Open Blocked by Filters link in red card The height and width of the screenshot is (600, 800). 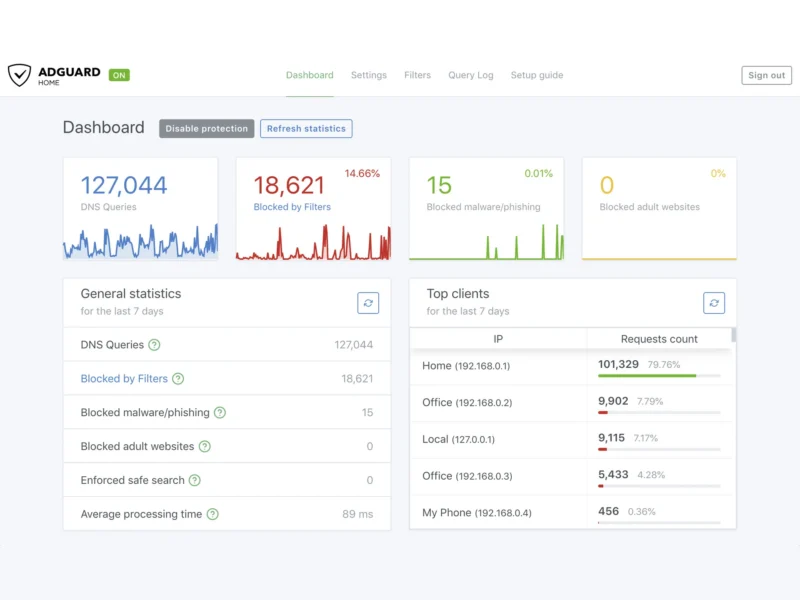292,207
